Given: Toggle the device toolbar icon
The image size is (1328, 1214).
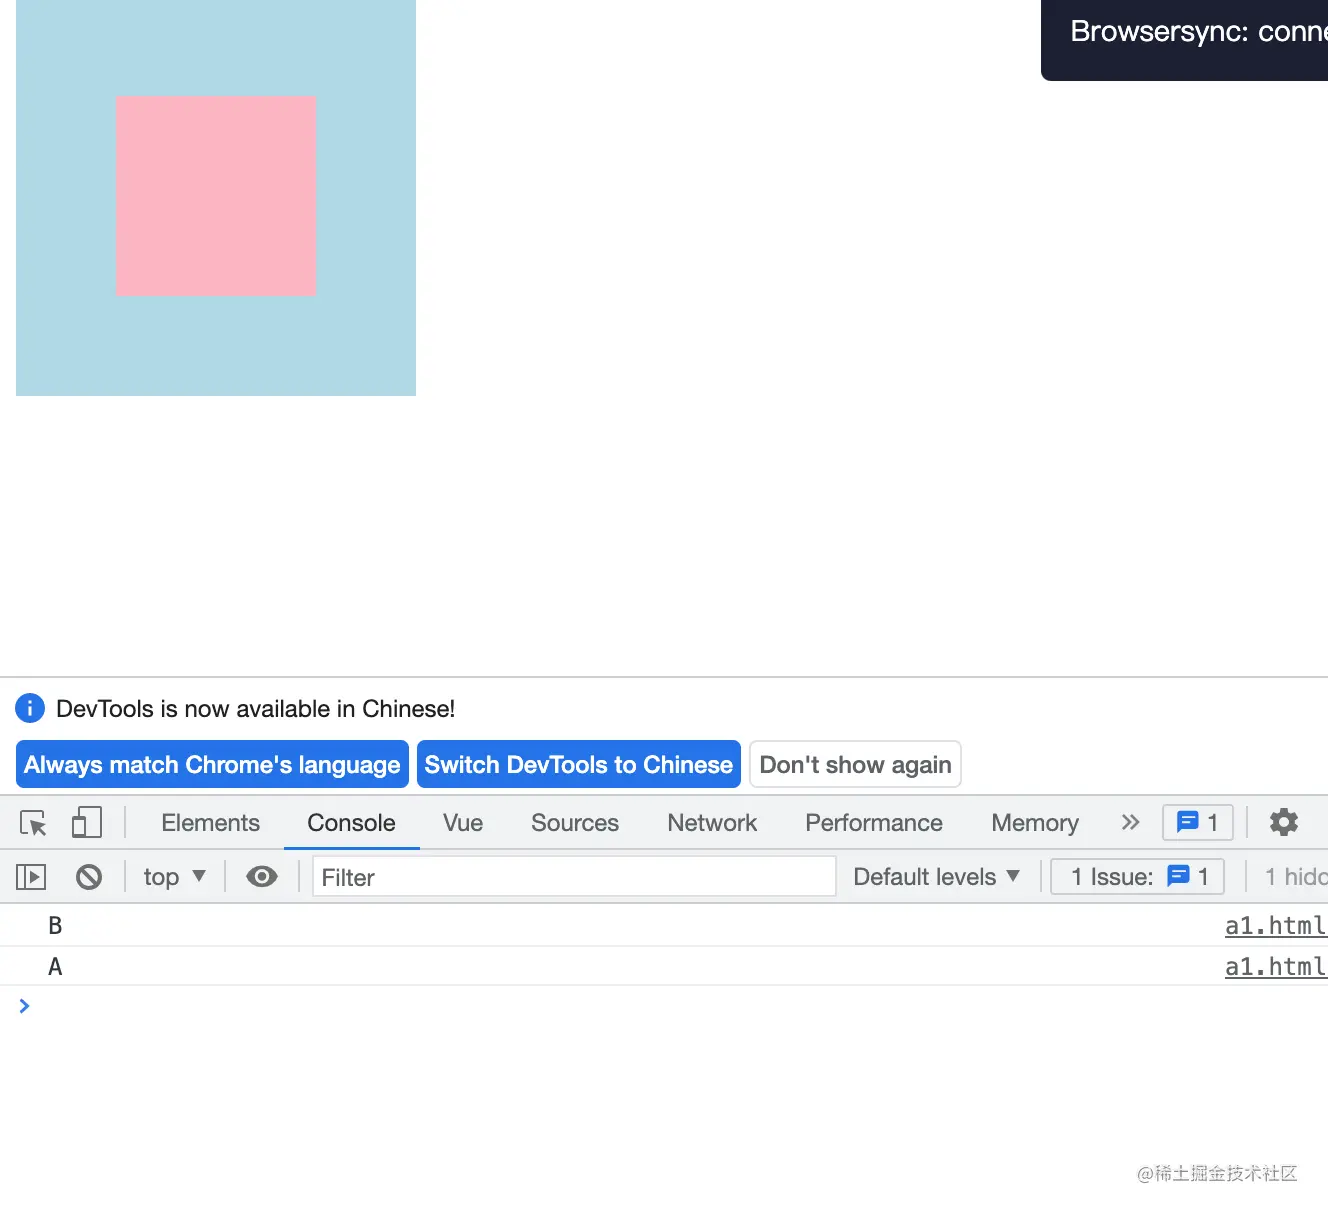Looking at the screenshot, I should 87,823.
